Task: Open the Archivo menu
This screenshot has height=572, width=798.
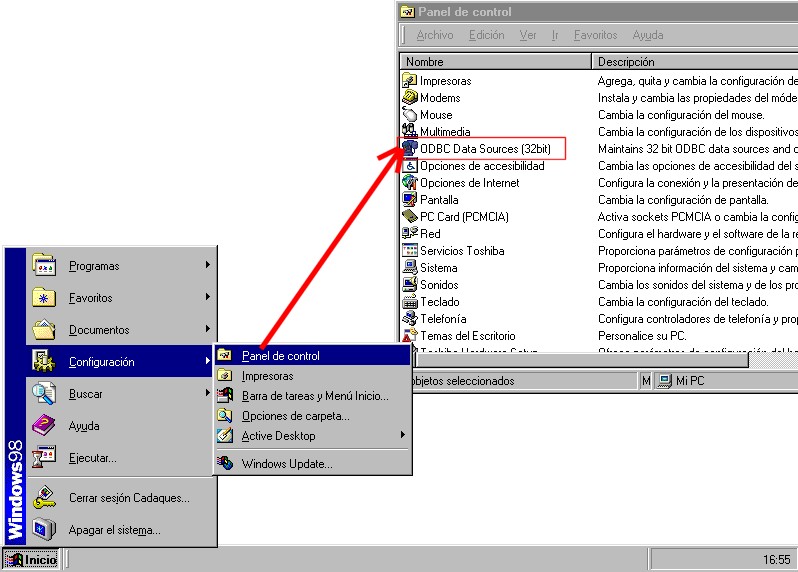Action: pyautogui.click(x=435, y=35)
